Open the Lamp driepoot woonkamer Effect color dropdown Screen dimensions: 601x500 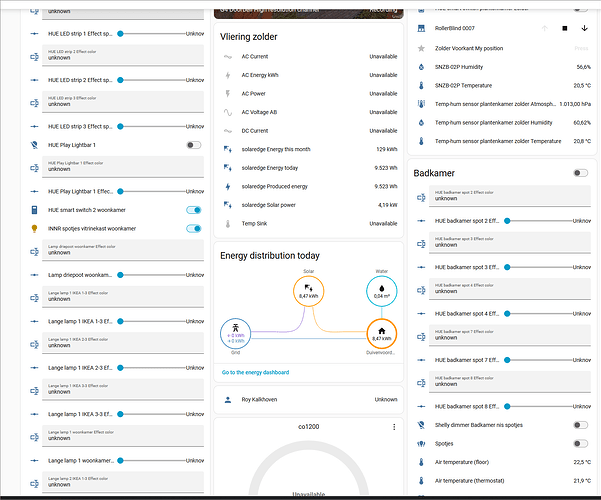(x=123, y=250)
